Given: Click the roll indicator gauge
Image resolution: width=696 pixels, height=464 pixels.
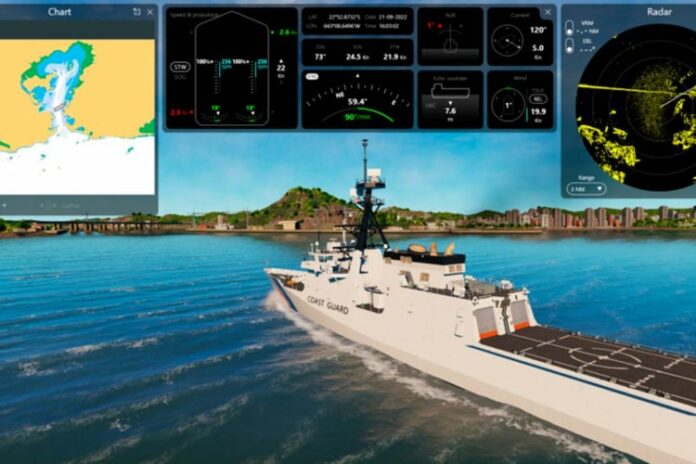Looking at the screenshot, I should pos(450,38).
